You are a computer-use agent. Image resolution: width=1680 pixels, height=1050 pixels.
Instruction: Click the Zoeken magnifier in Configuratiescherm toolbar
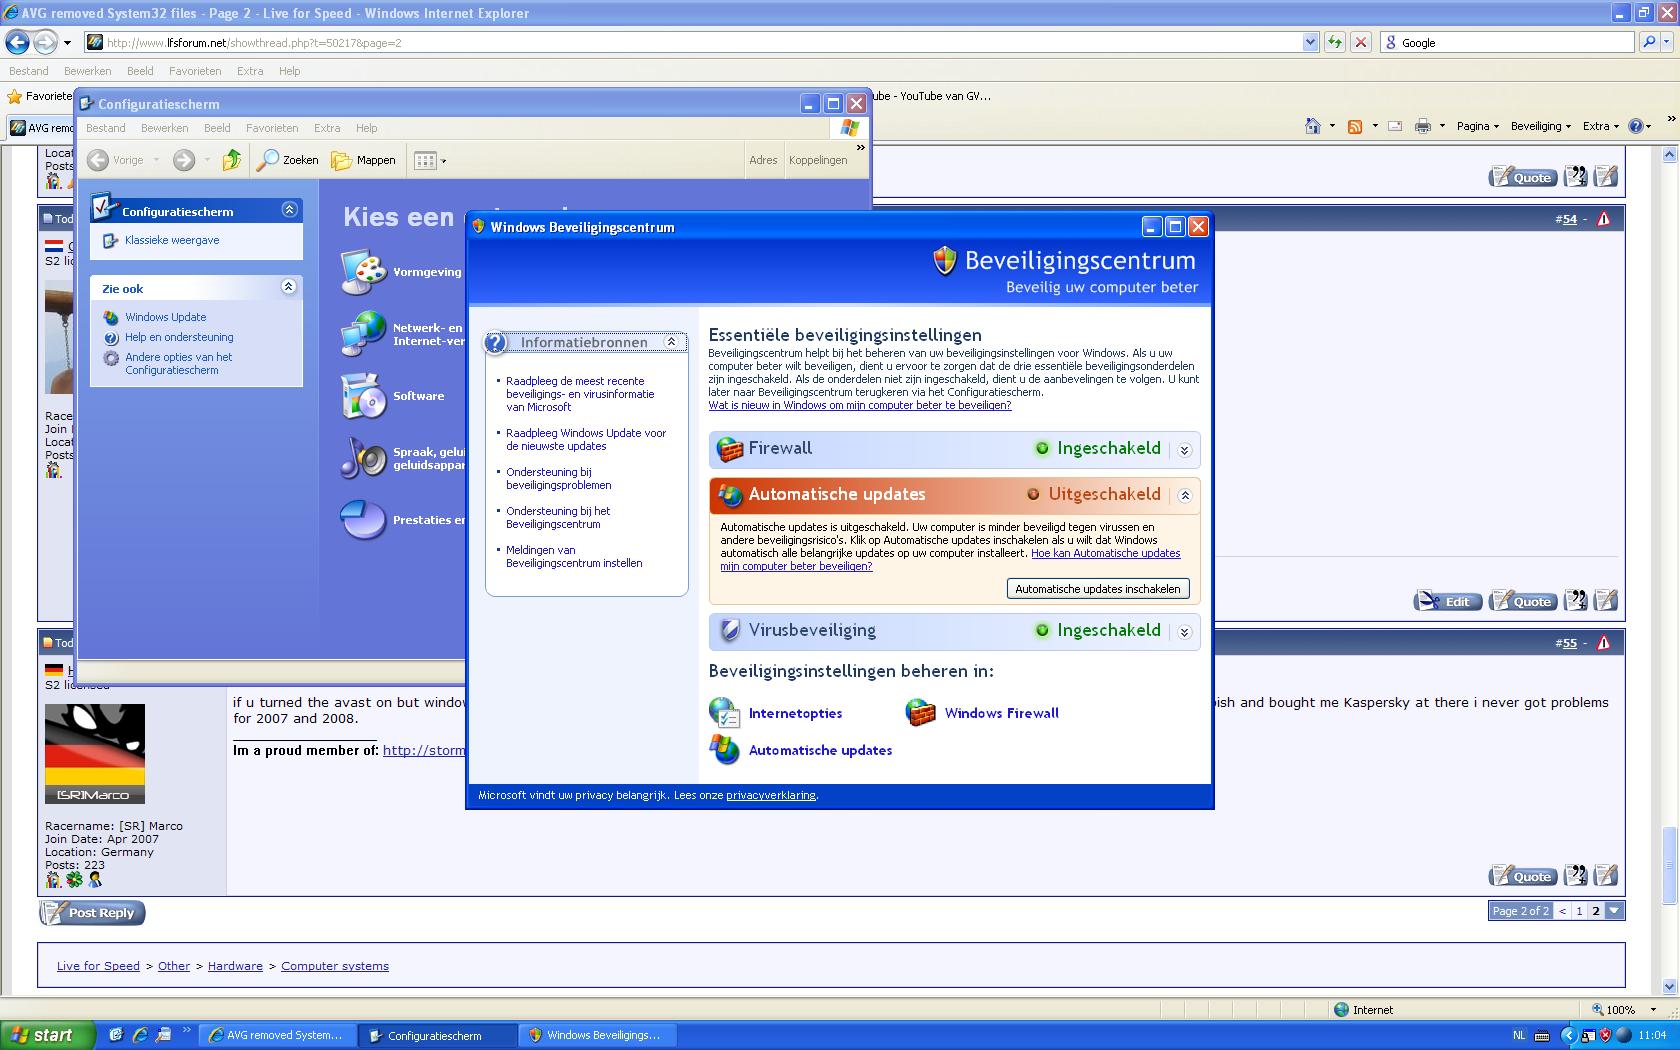pos(288,160)
